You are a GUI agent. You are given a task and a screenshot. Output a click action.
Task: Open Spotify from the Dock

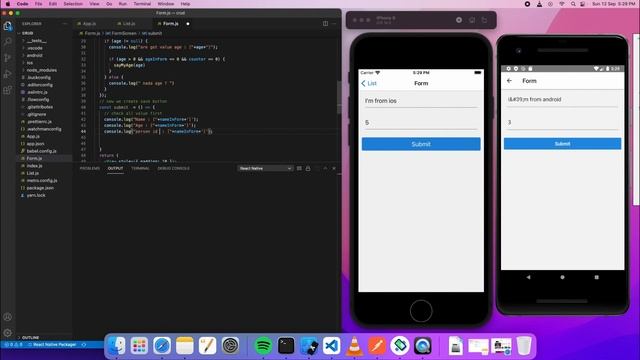tap(263, 346)
